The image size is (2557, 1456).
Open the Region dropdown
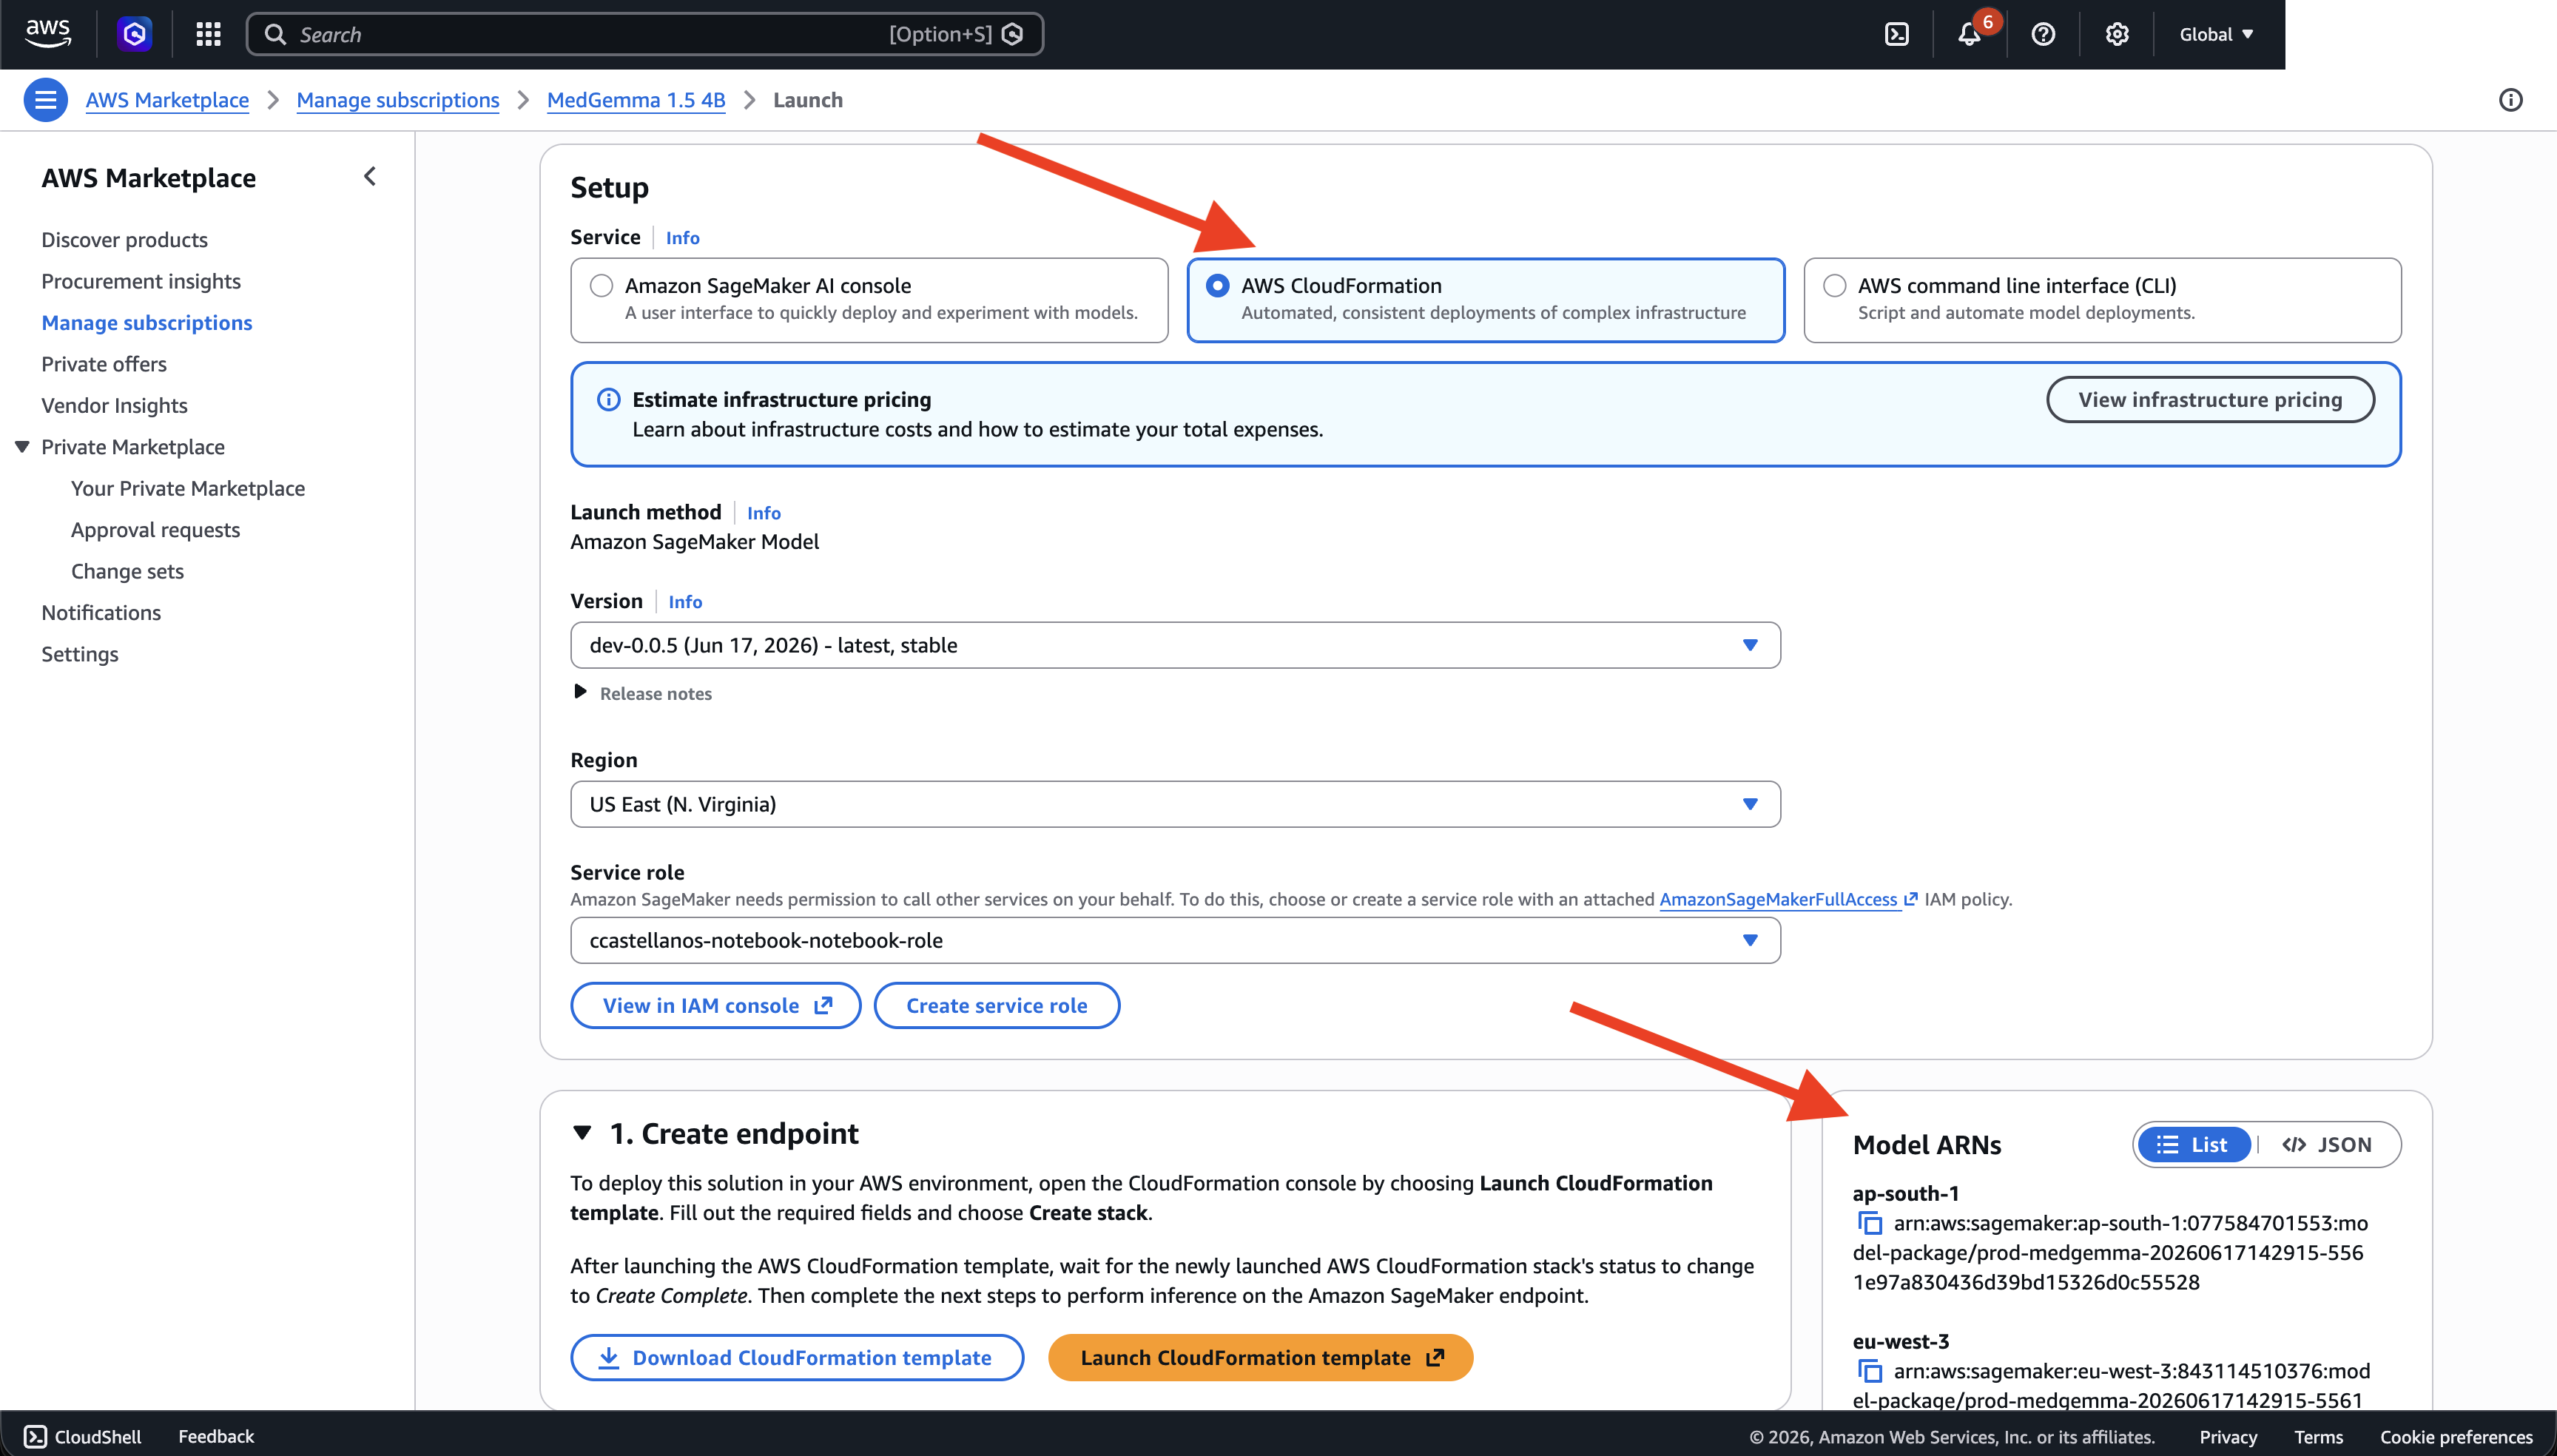pyautogui.click(x=1175, y=804)
